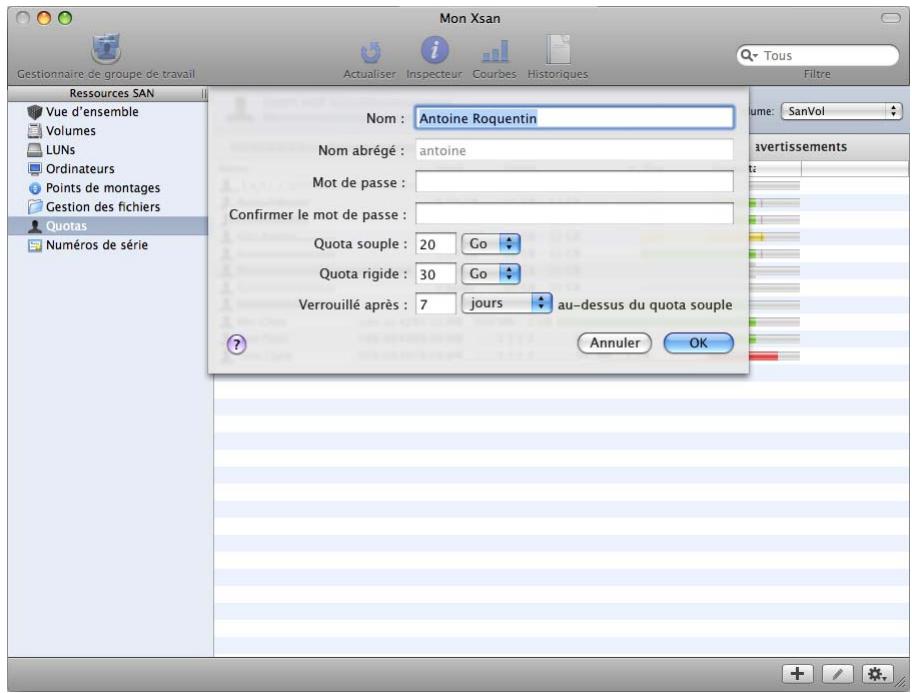
Task: Select LUNs in the sidebar
Action: (51, 150)
